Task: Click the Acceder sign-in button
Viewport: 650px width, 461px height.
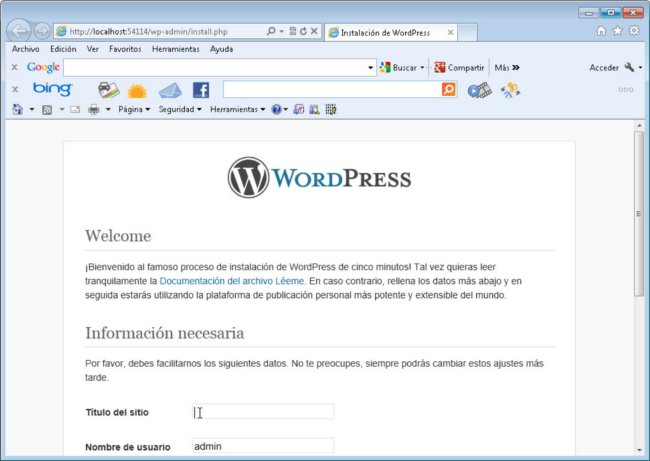Action: [604, 68]
